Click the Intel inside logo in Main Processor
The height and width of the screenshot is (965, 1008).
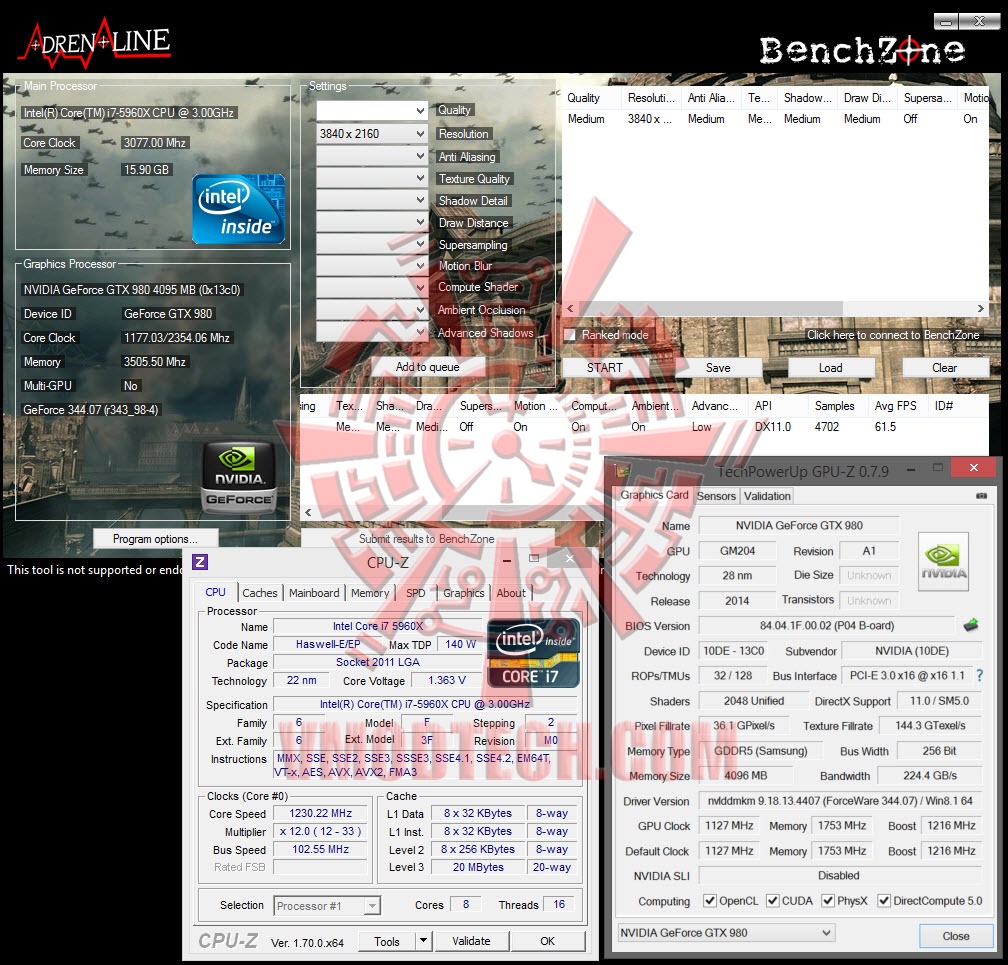[x=238, y=209]
